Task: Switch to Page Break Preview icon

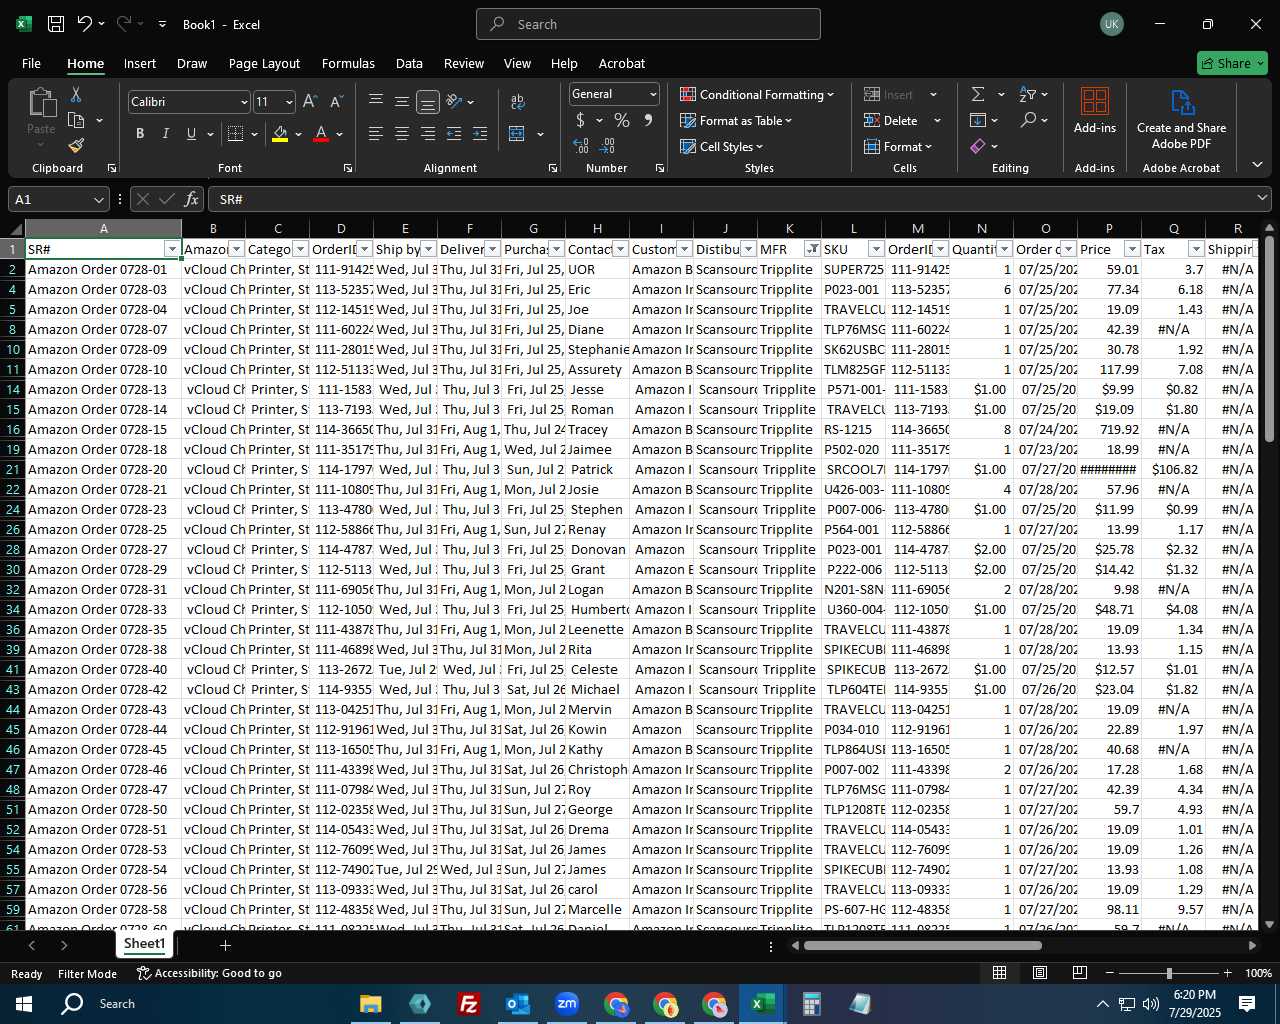Action: [x=1080, y=973]
